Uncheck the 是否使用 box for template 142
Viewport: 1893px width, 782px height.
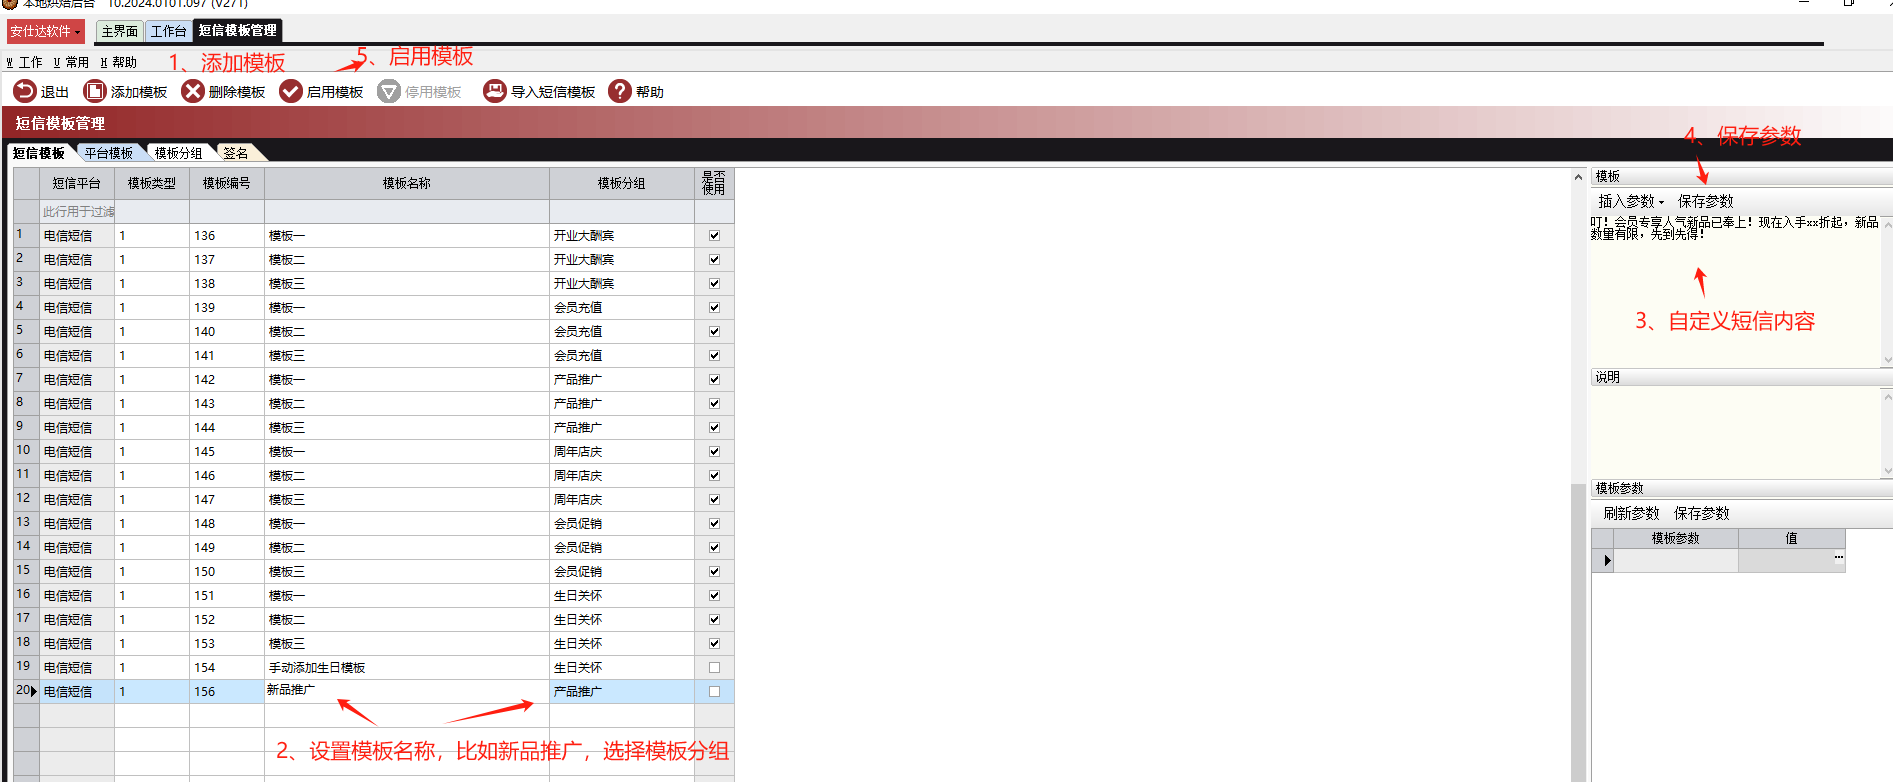tap(714, 379)
